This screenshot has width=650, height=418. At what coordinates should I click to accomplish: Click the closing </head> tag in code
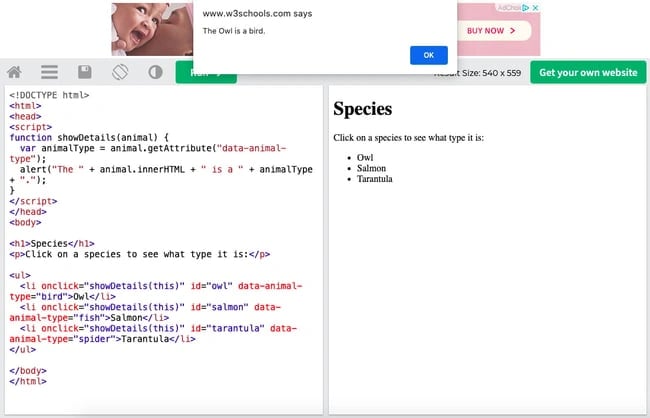point(28,212)
